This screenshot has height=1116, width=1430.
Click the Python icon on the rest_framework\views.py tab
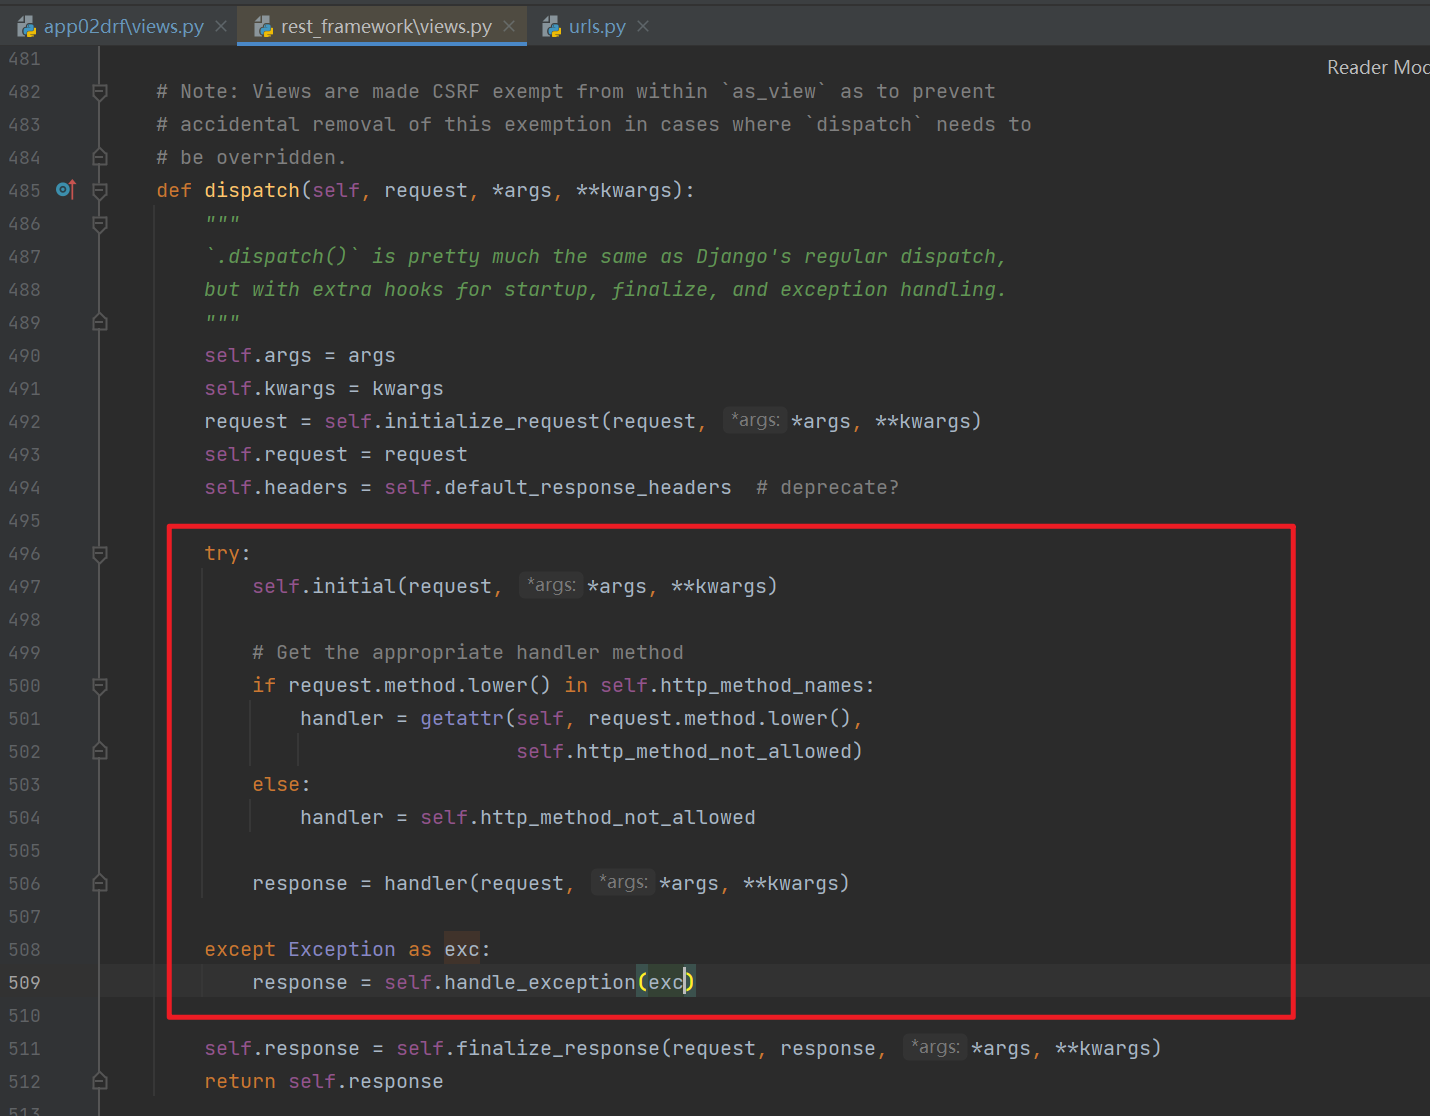(263, 25)
